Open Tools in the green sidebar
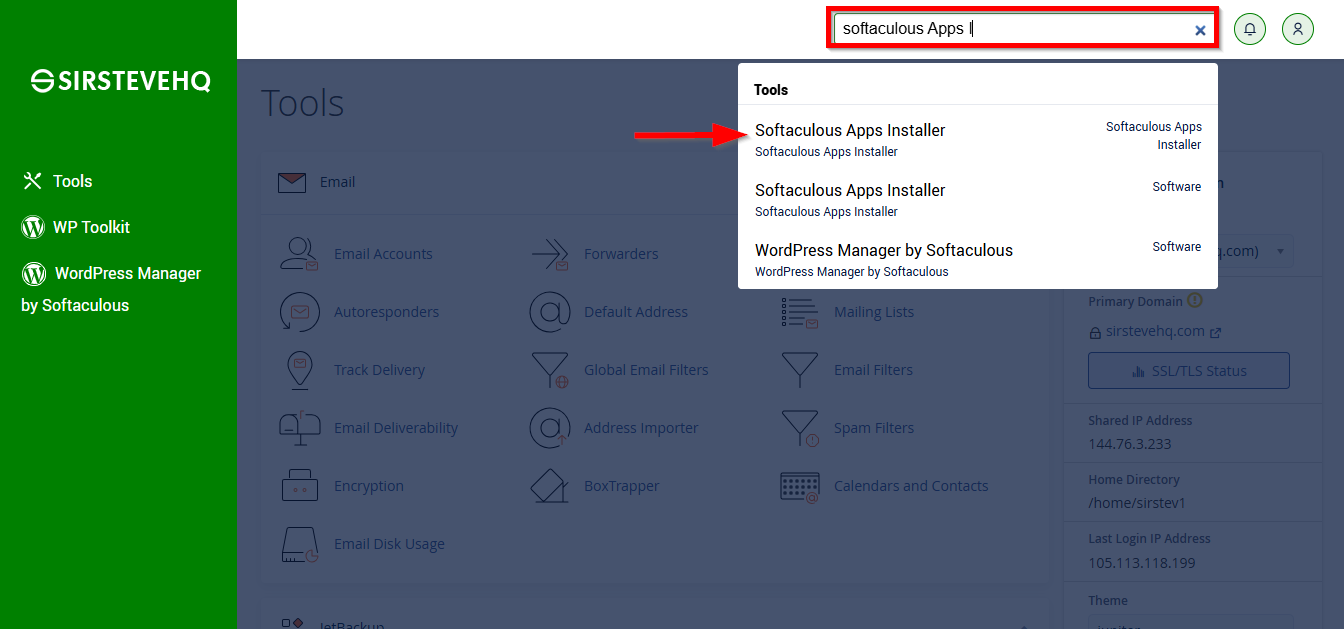This screenshot has height=629, width=1344. (x=58, y=181)
